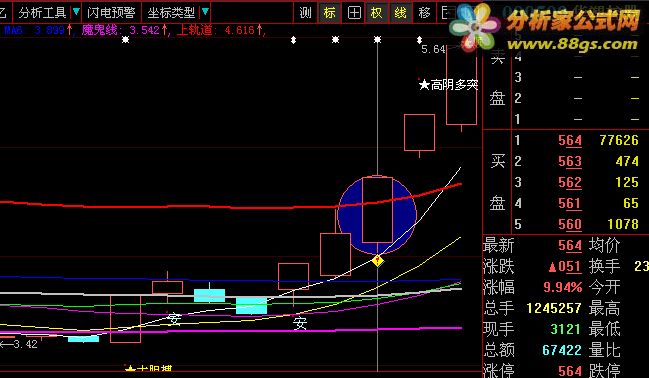Image resolution: width=649 pixels, height=378 pixels.
Task: Click the ★高阴多突 annotation label
Action: [x=449, y=85]
